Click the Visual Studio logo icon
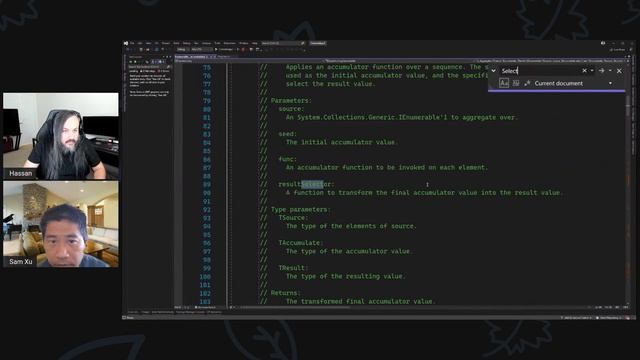This screenshot has height=360, width=640. coord(126,43)
